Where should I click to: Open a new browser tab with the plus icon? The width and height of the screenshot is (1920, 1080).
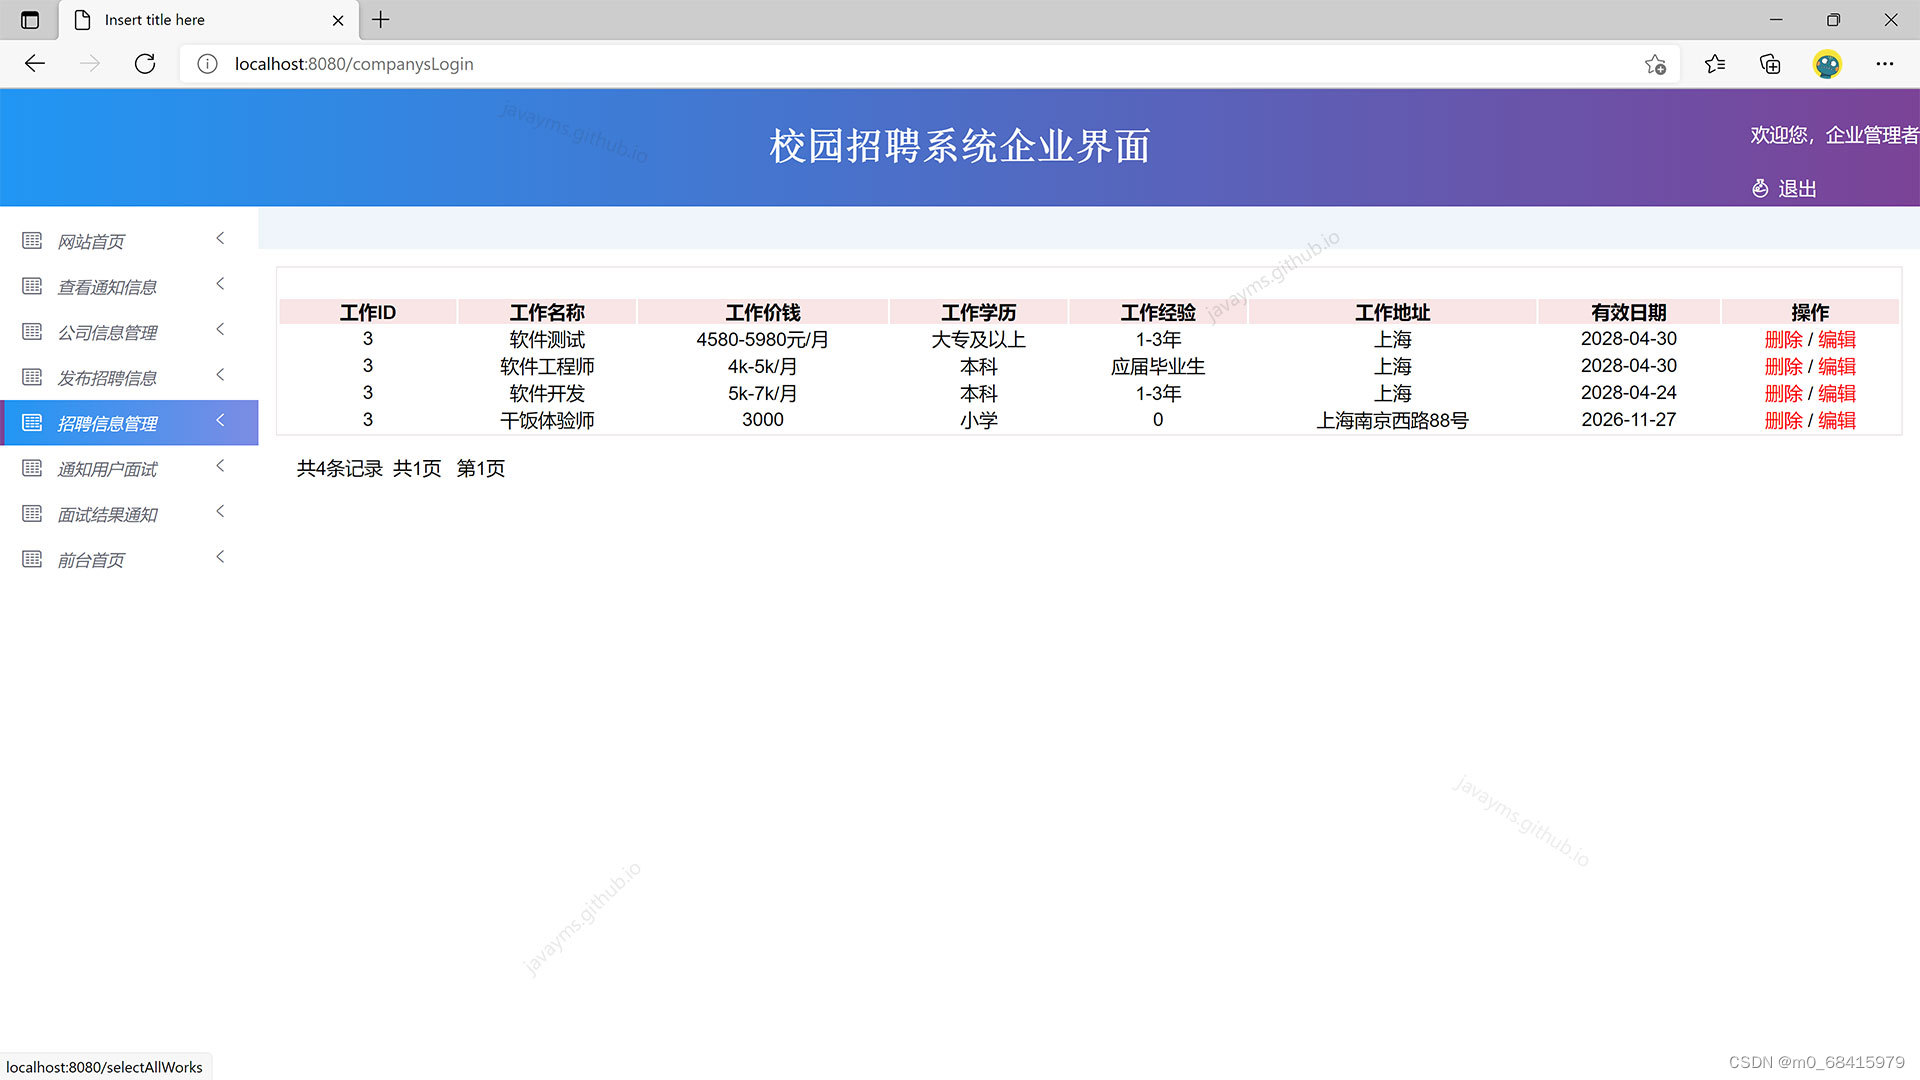tap(380, 19)
